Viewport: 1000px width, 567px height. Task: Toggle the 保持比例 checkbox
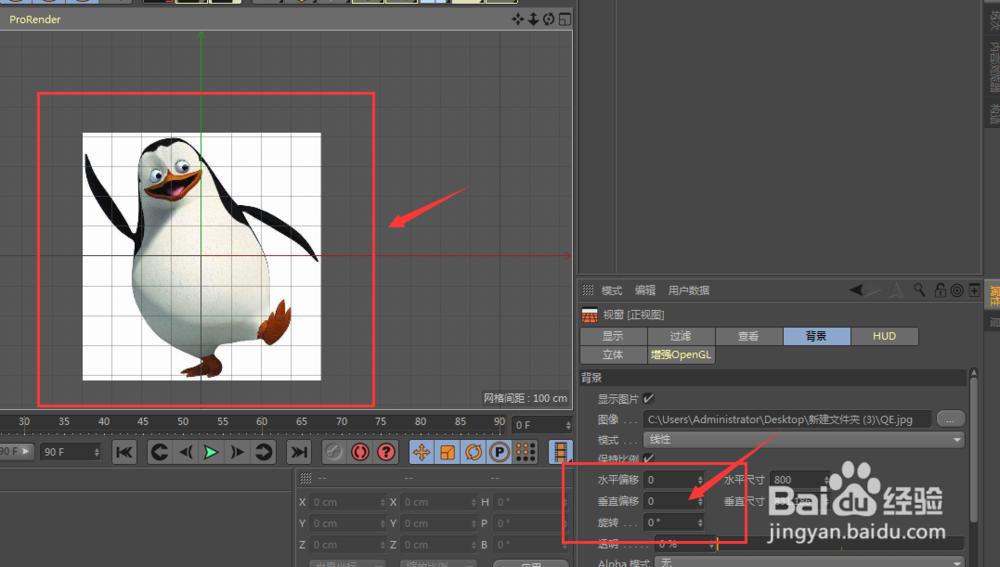[x=649, y=458]
